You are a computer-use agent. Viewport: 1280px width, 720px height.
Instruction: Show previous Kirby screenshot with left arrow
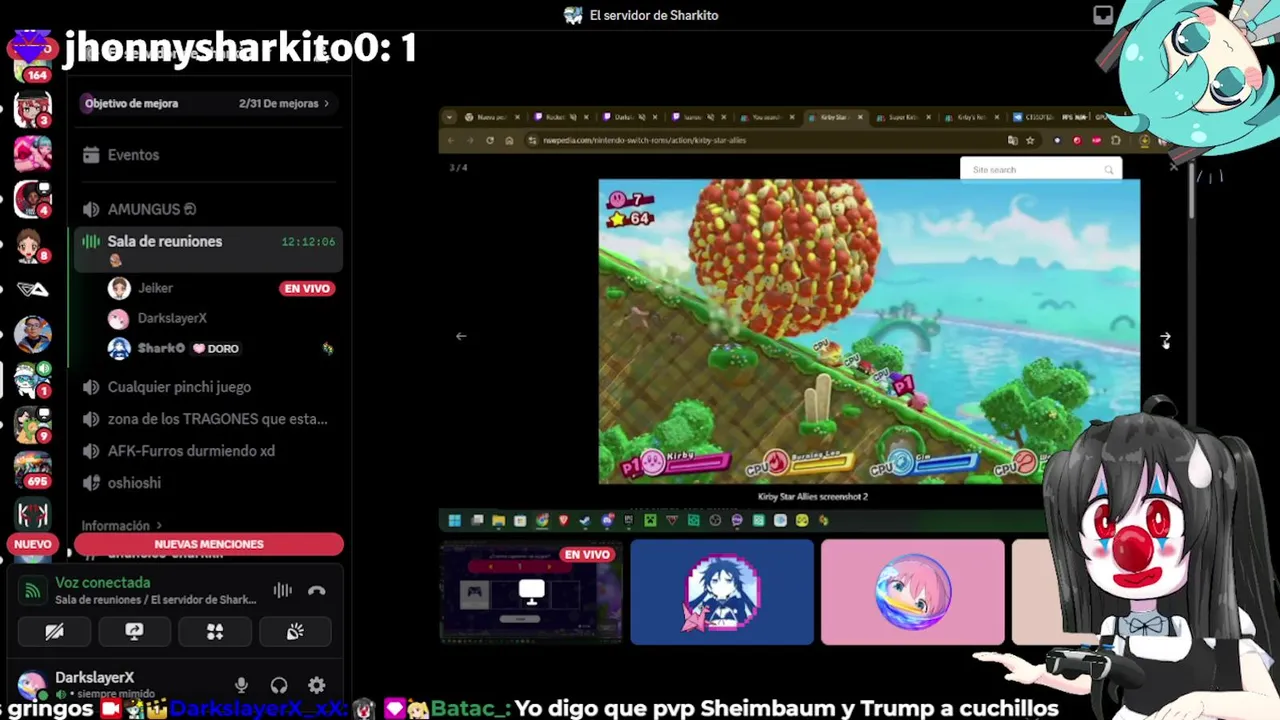tap(461, 336)
